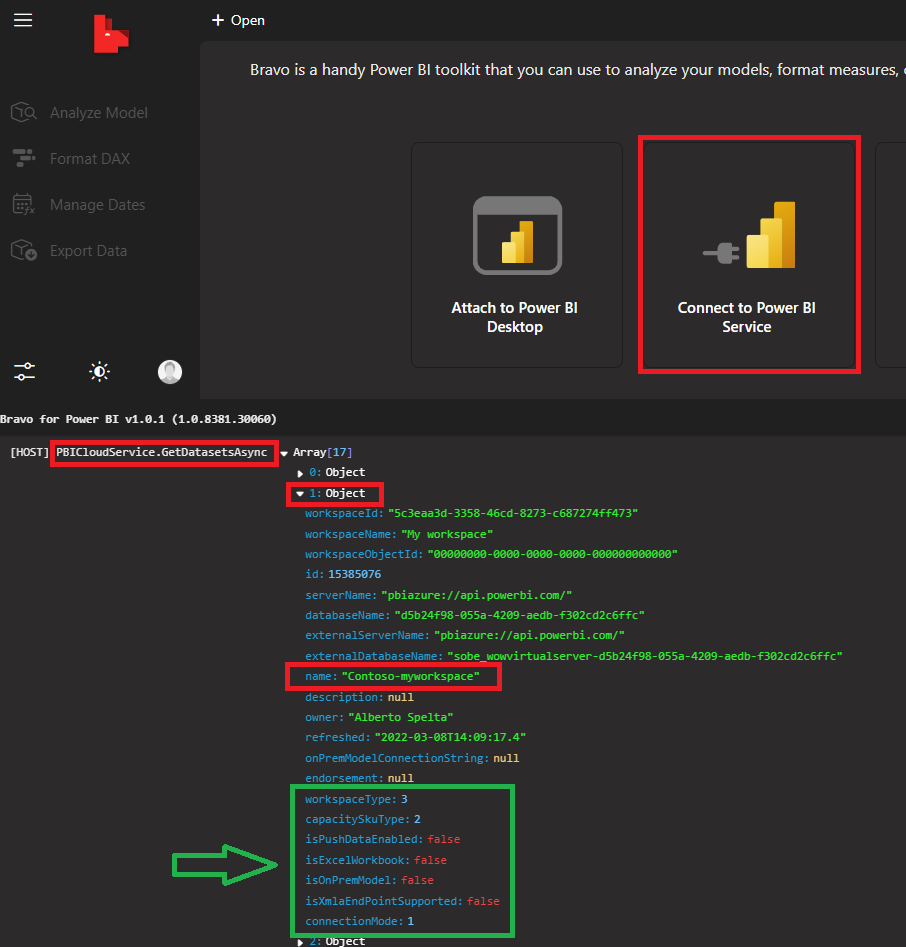Choose the Connect to Power BI Service tile
Screen dimensions: 906x947
(749, 255)
